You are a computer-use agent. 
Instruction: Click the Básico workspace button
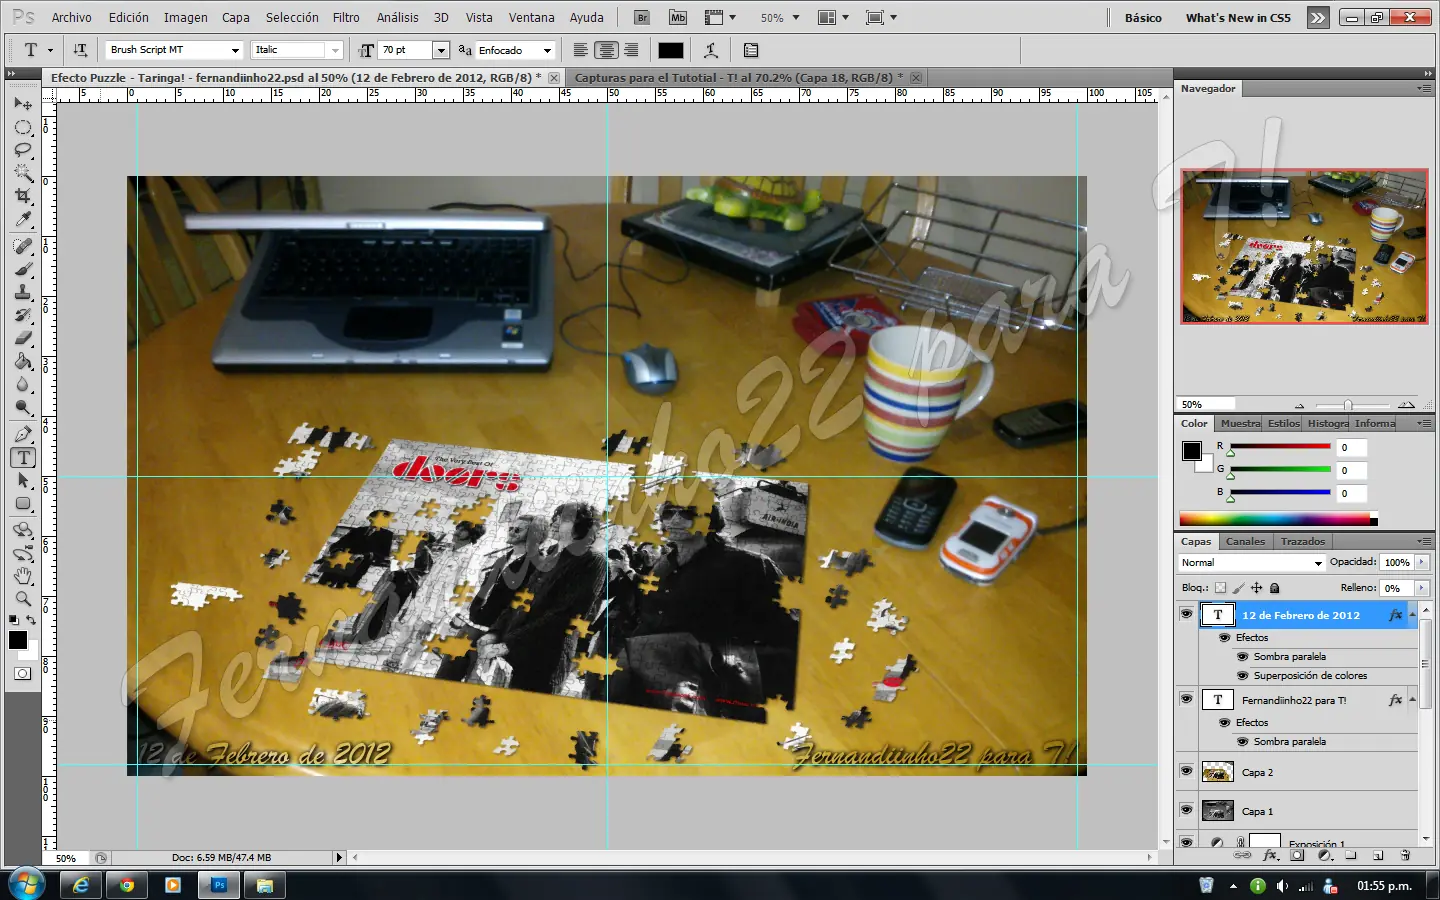click(x=1143, y=17)
